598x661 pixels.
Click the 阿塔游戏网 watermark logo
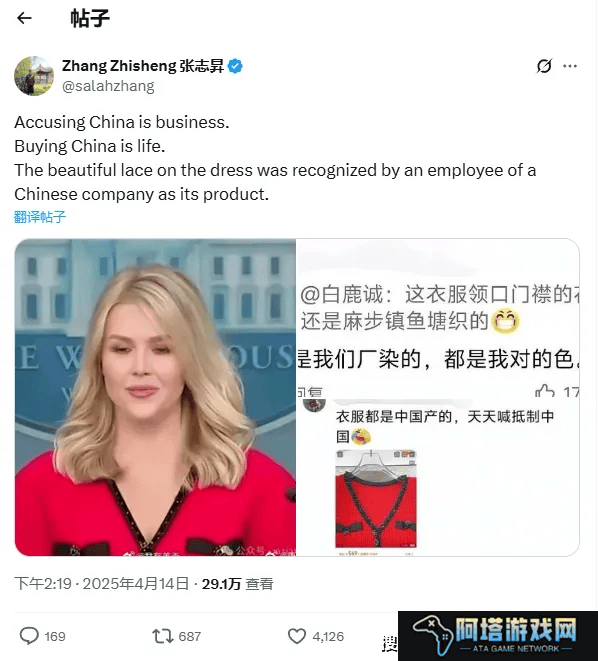pyautogui.click(x=498, y=636)
